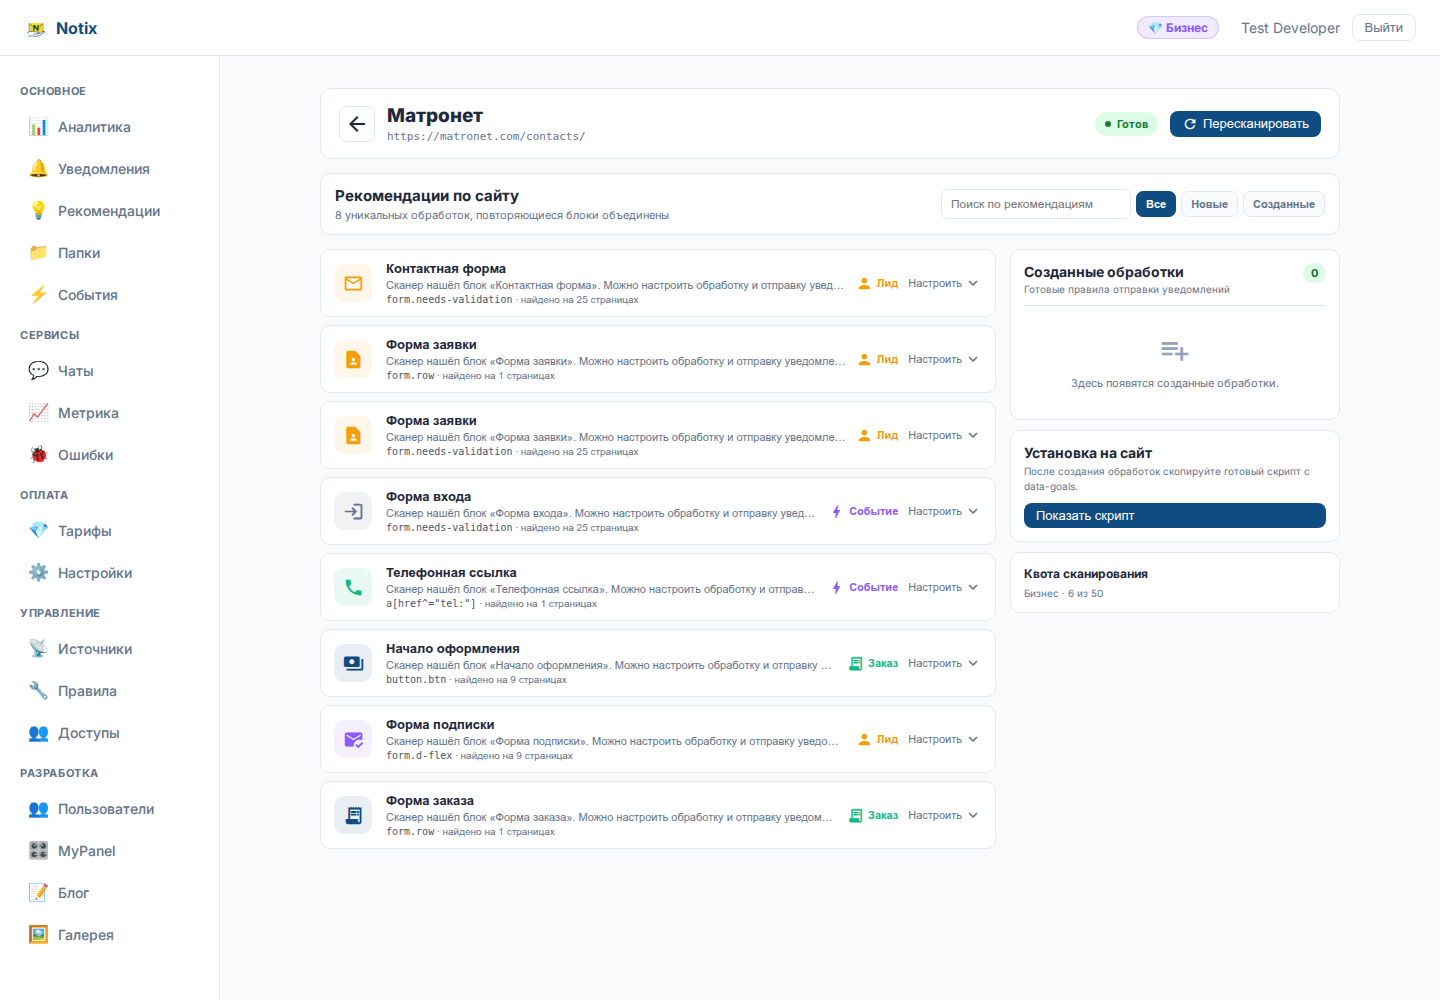Click the Бизнес plan badge

click(x=1178, y=28)
